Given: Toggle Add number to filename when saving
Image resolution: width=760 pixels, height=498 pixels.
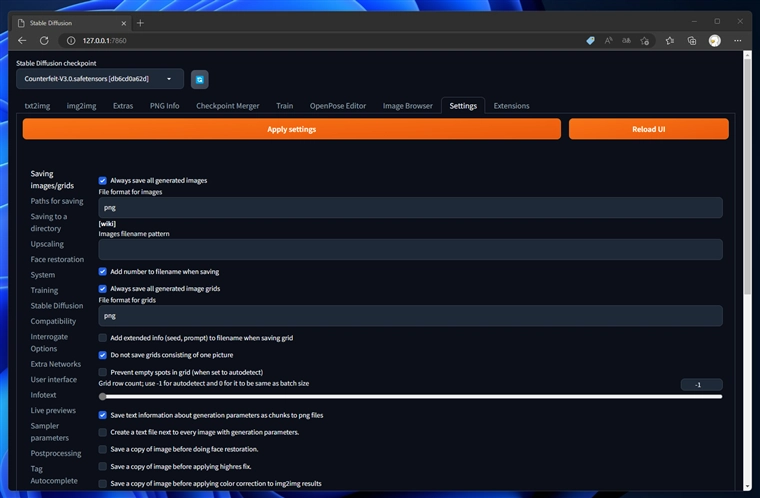Looking at the screenshot, I should pos(102,272).
